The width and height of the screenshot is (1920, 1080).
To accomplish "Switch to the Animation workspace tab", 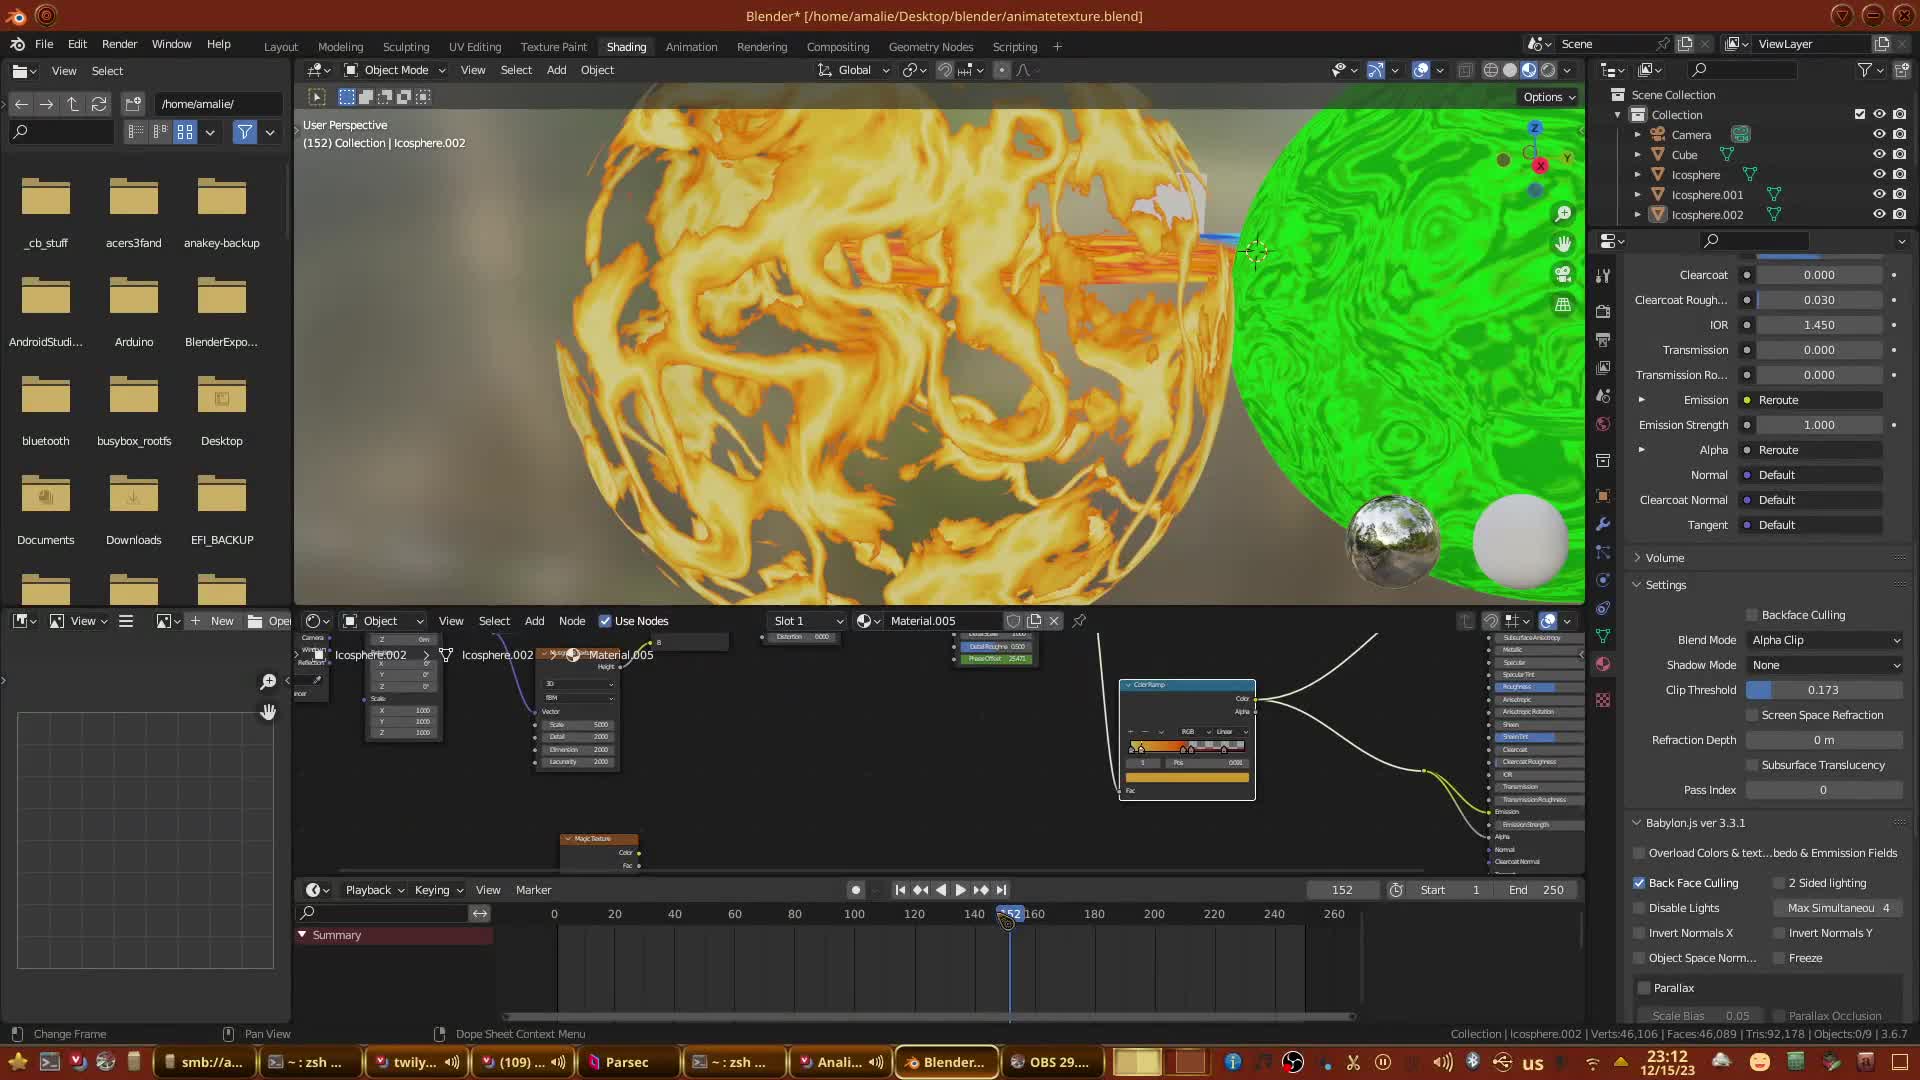I will point(691,47).
